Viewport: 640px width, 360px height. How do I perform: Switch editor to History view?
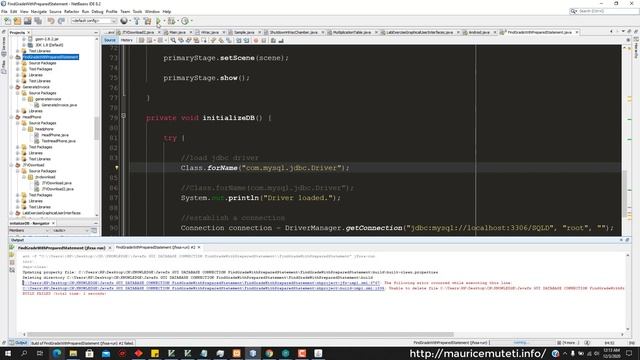127,40
